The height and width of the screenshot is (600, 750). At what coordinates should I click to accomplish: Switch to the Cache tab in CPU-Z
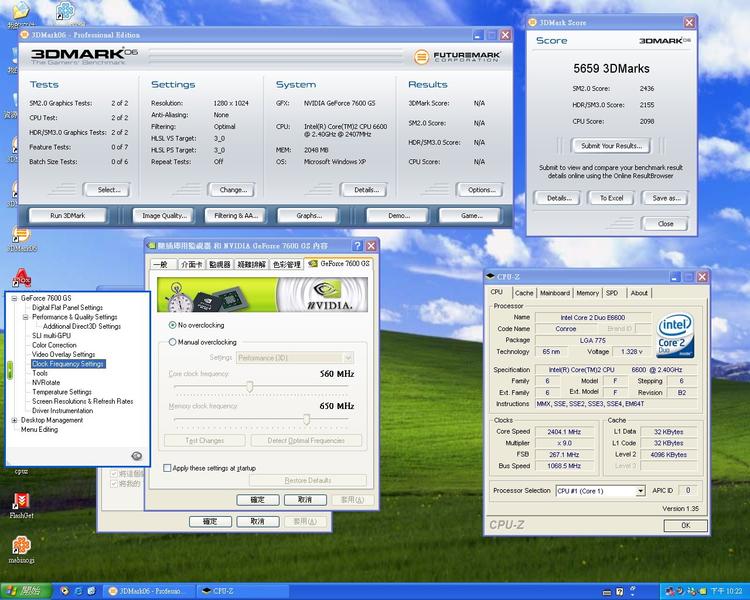pyautogui.click(x=524, y=293)
